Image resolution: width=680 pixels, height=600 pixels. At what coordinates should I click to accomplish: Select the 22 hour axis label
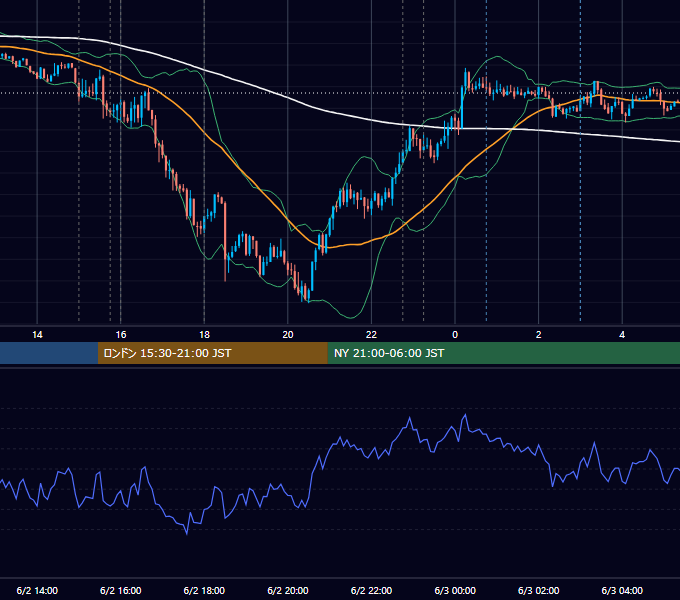[371, 335]
